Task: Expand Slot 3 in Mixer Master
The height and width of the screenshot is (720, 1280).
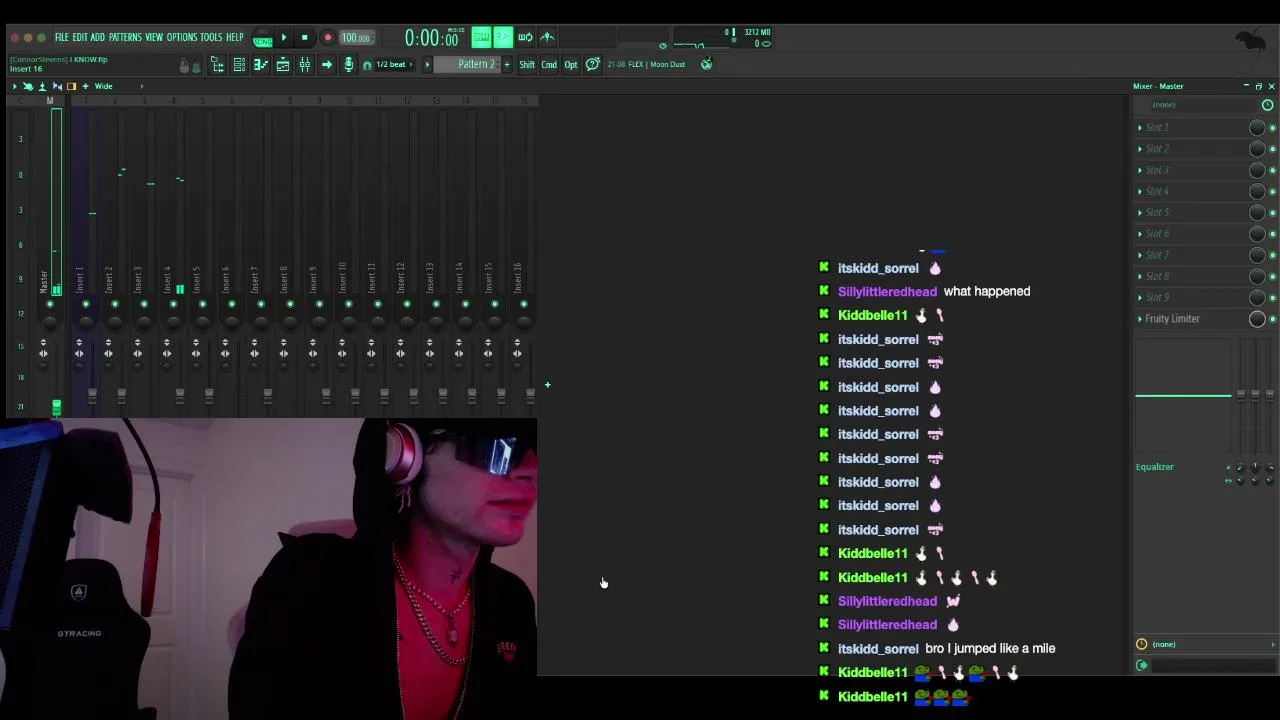Action: (x=1140, y=170)
